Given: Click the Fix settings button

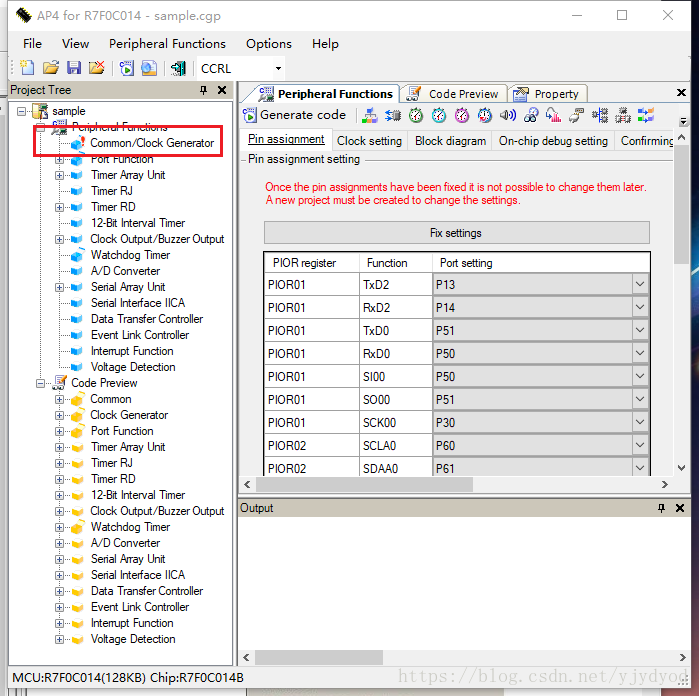Looking at the screenshot, I should 456,233.
